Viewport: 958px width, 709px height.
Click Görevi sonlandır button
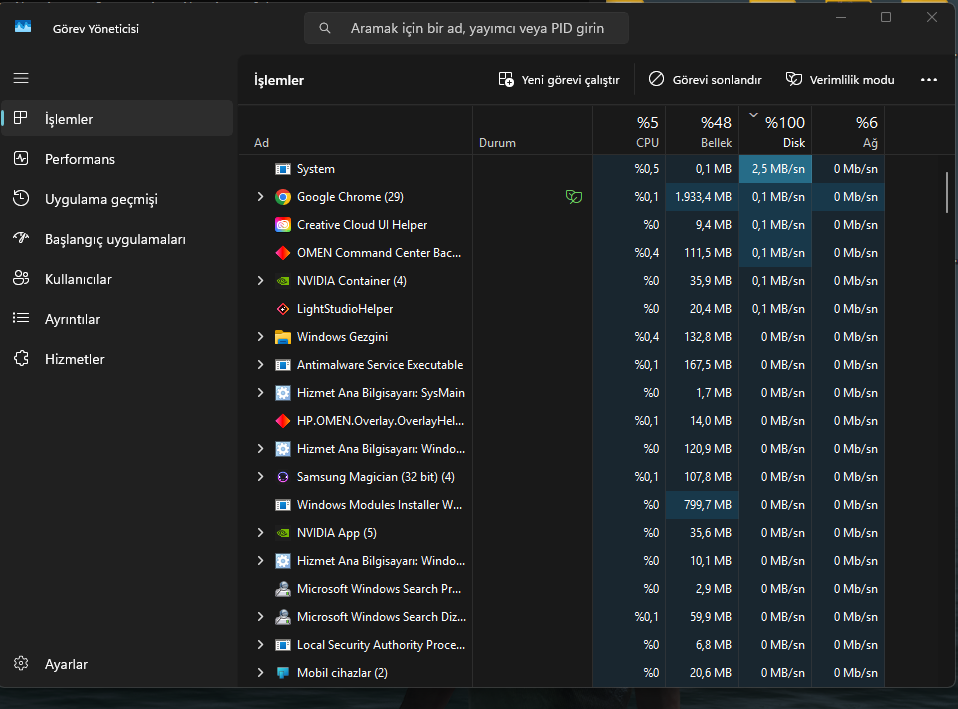coord(705,79)
